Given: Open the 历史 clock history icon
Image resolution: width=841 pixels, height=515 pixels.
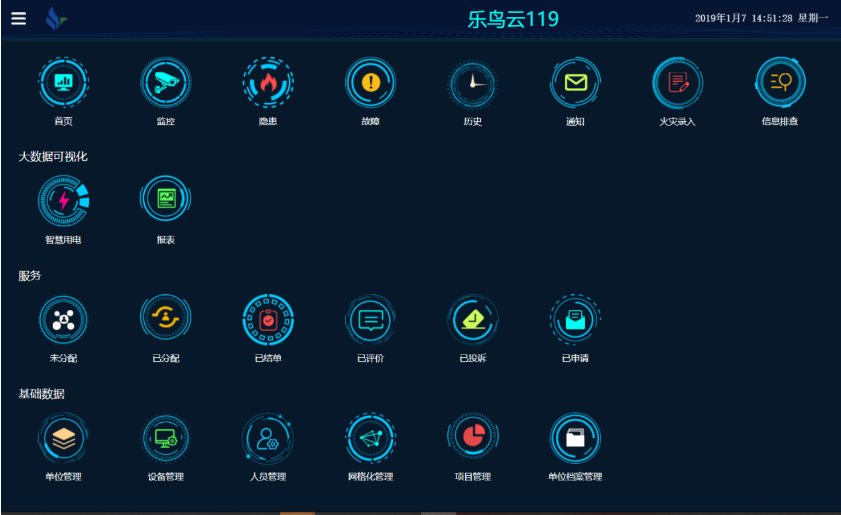Looking at the screenshot, I should 473,84.
